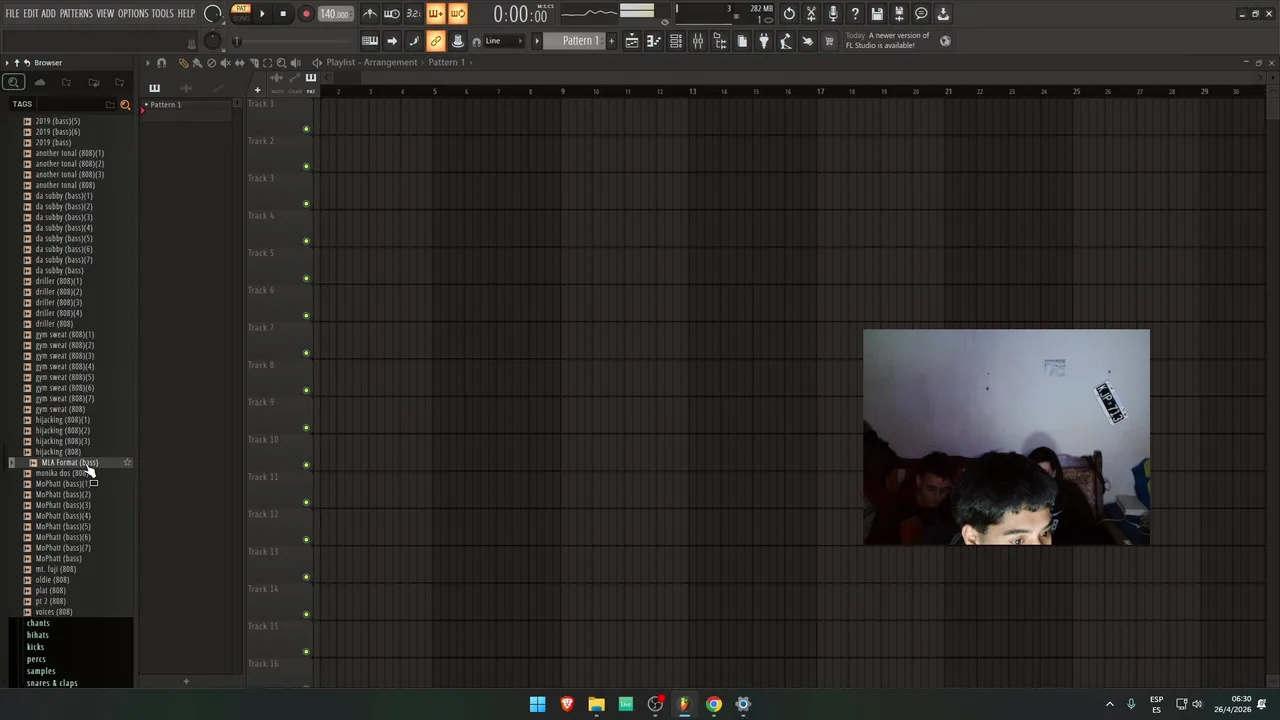Select the playlist delete tool
Screen dimensions: 1280x720
(211, 62)
